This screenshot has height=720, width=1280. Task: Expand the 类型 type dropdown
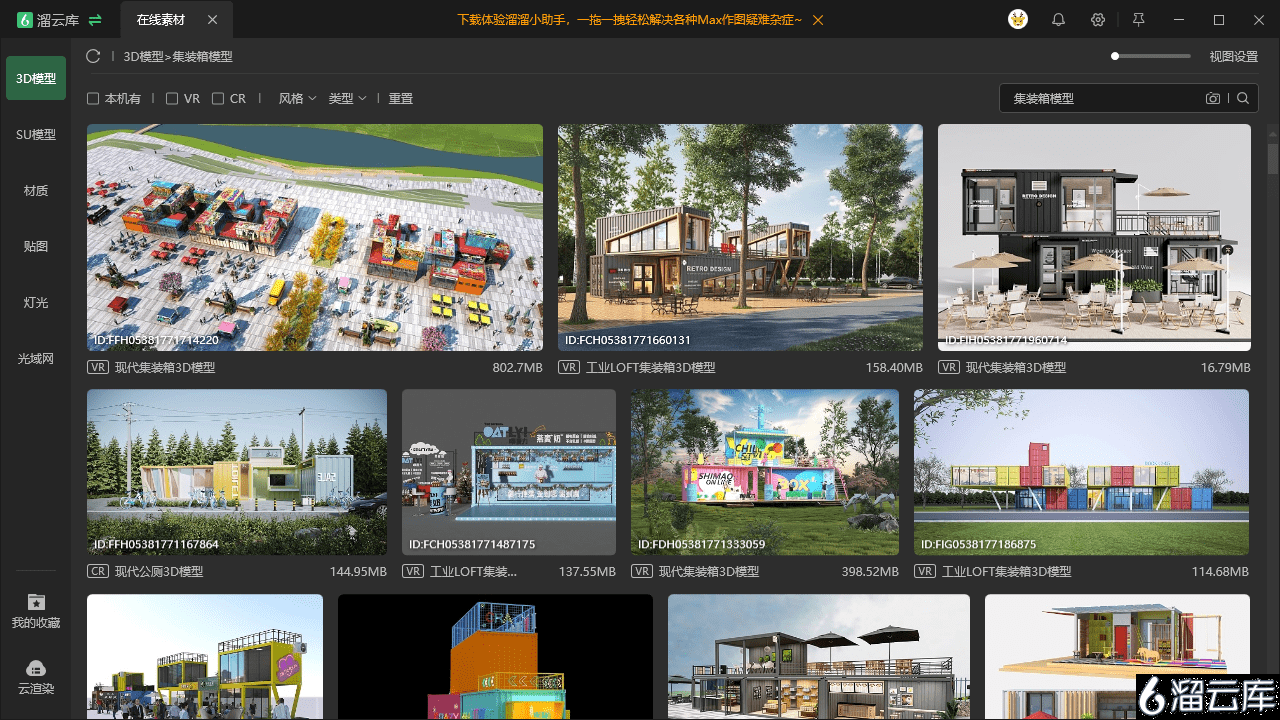pos(347,99)
